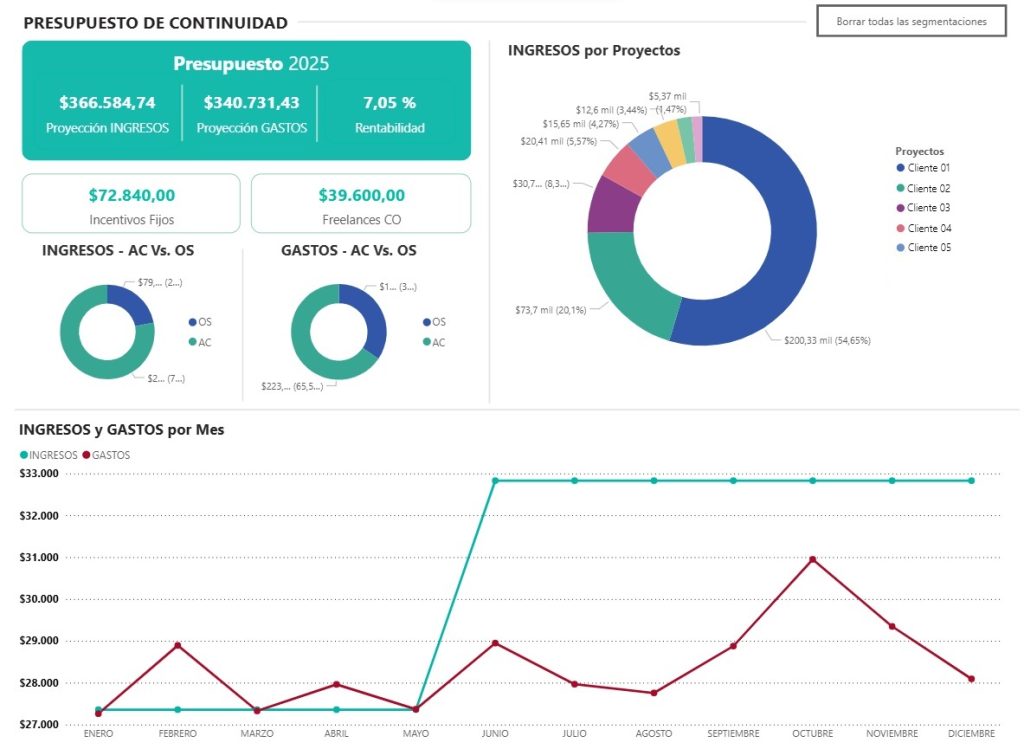Select the Cliente 01 legend marker
The height and width of the screenshot is (749, 1024).
pyautogui.click(x=901, y=169)
